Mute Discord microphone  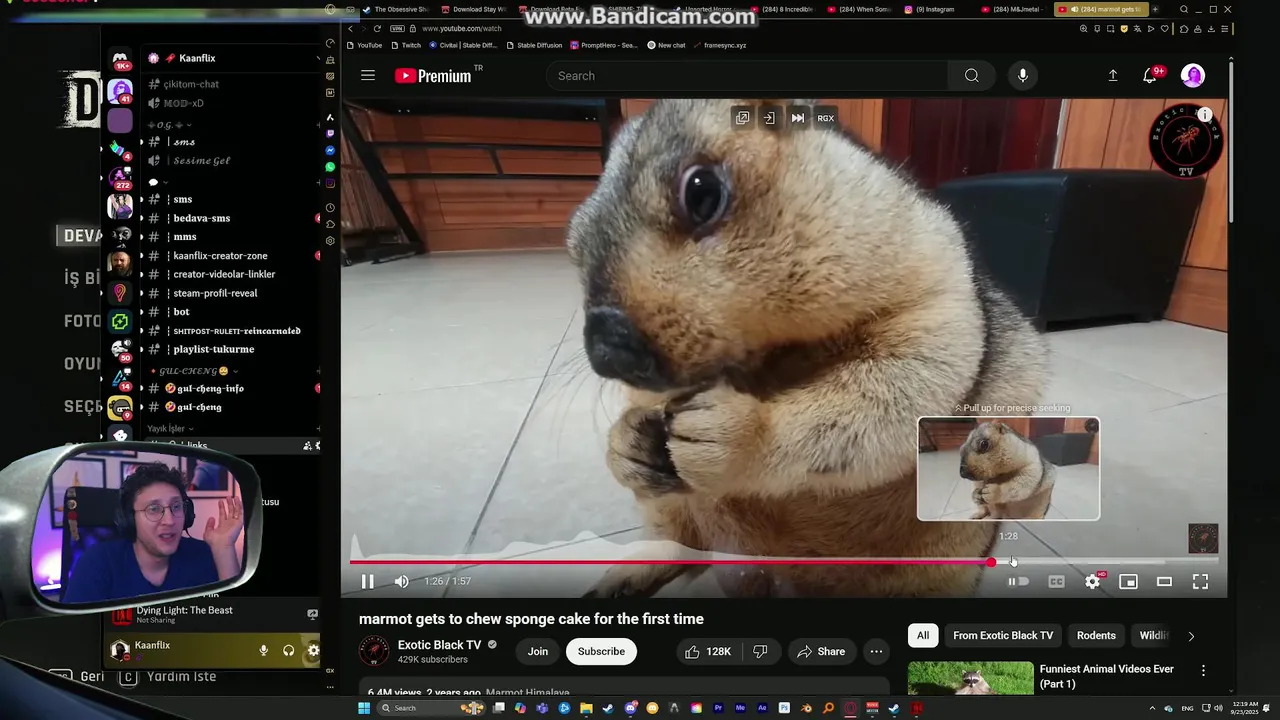[263, 650]
